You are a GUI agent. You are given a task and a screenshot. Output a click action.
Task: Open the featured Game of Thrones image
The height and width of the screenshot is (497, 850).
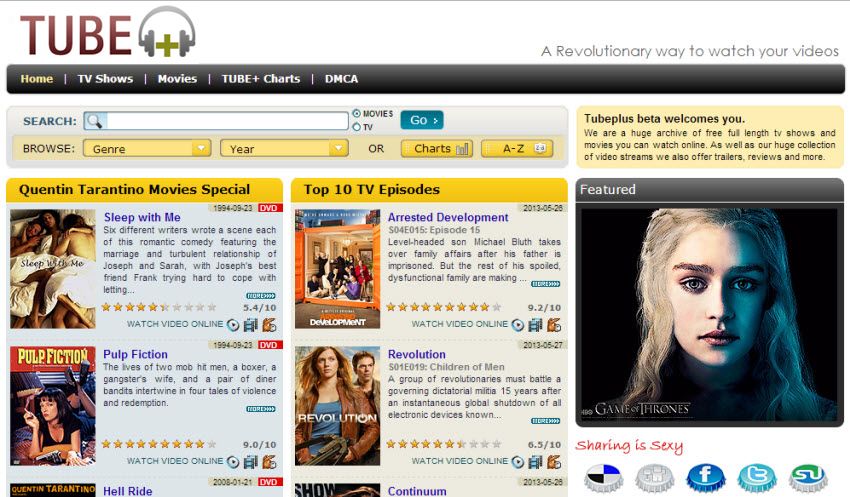pos(710,315)
